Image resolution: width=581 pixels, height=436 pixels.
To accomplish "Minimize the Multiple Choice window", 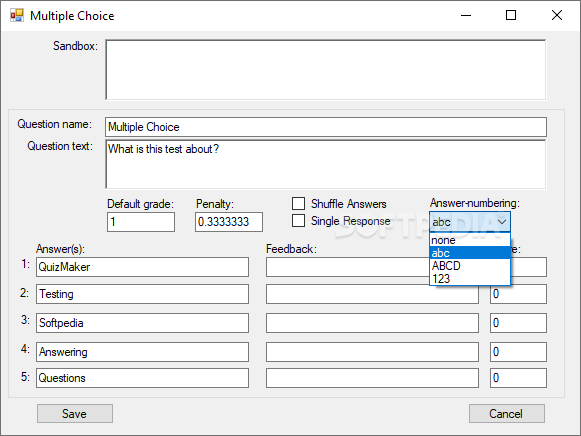I will [x=466, y=16].
